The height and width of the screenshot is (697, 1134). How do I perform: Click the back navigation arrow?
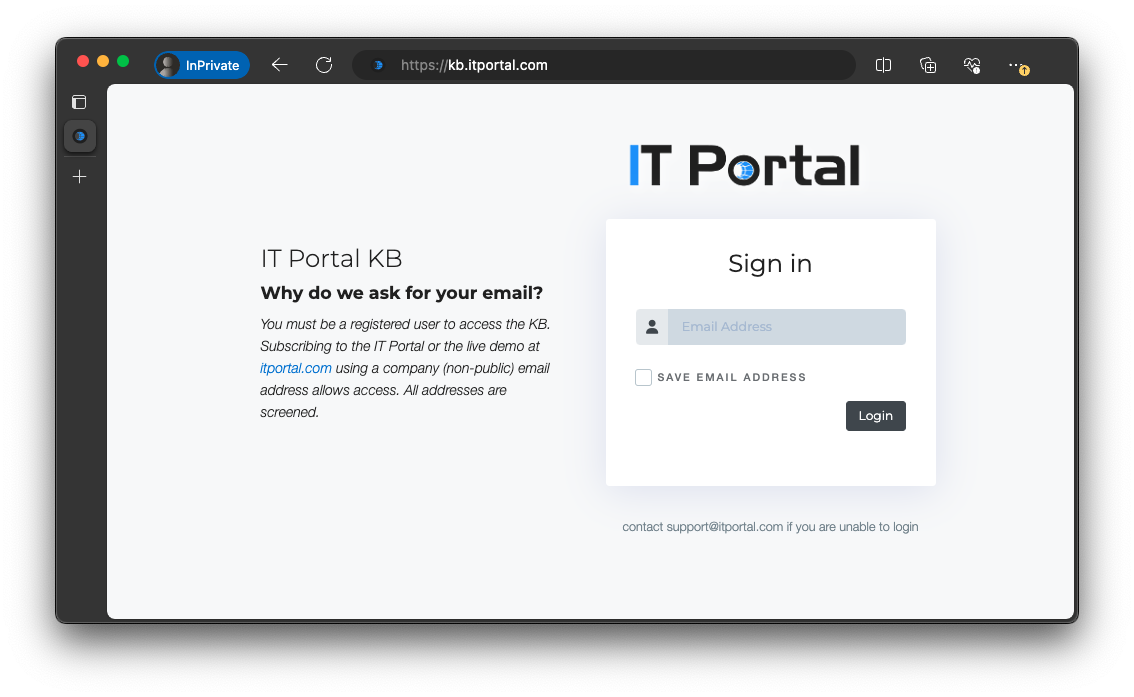[x=279, y=65]
